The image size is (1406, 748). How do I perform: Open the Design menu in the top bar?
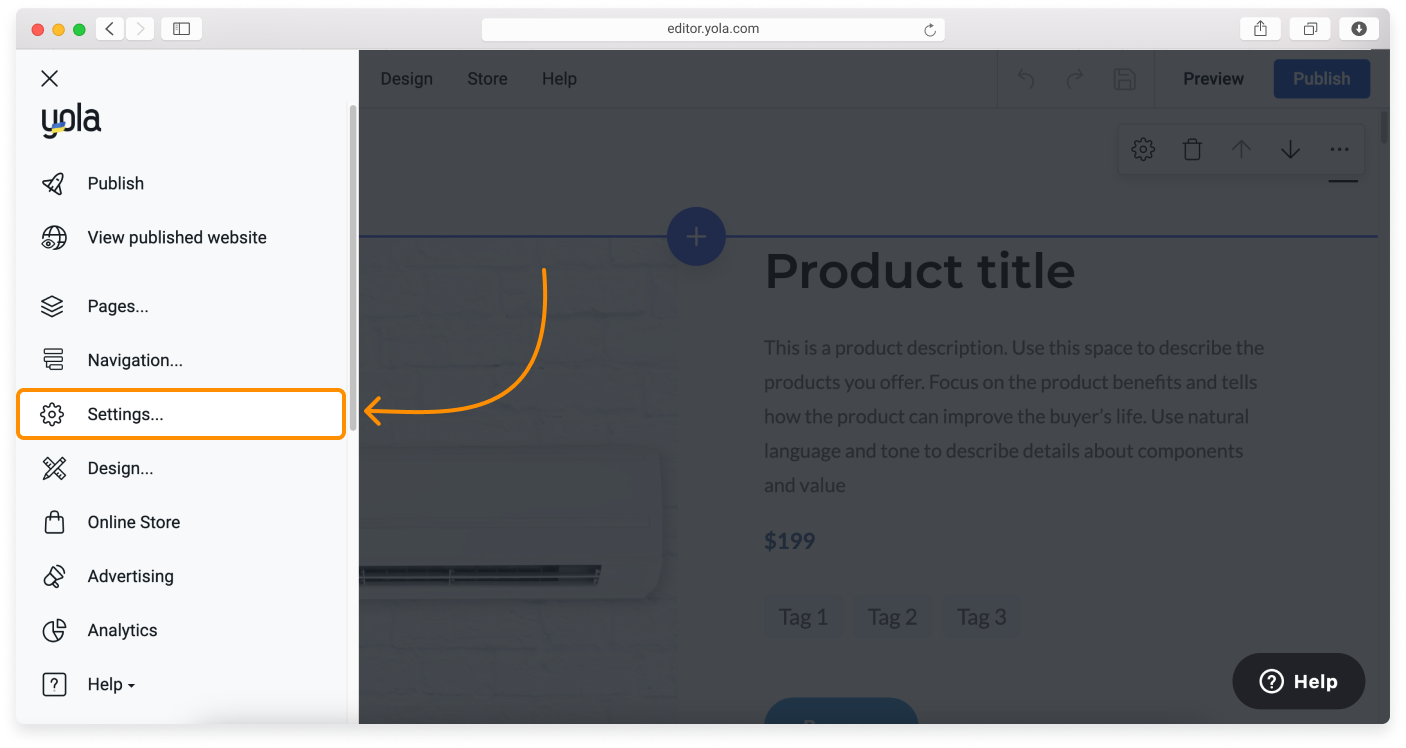coord(406,78)
